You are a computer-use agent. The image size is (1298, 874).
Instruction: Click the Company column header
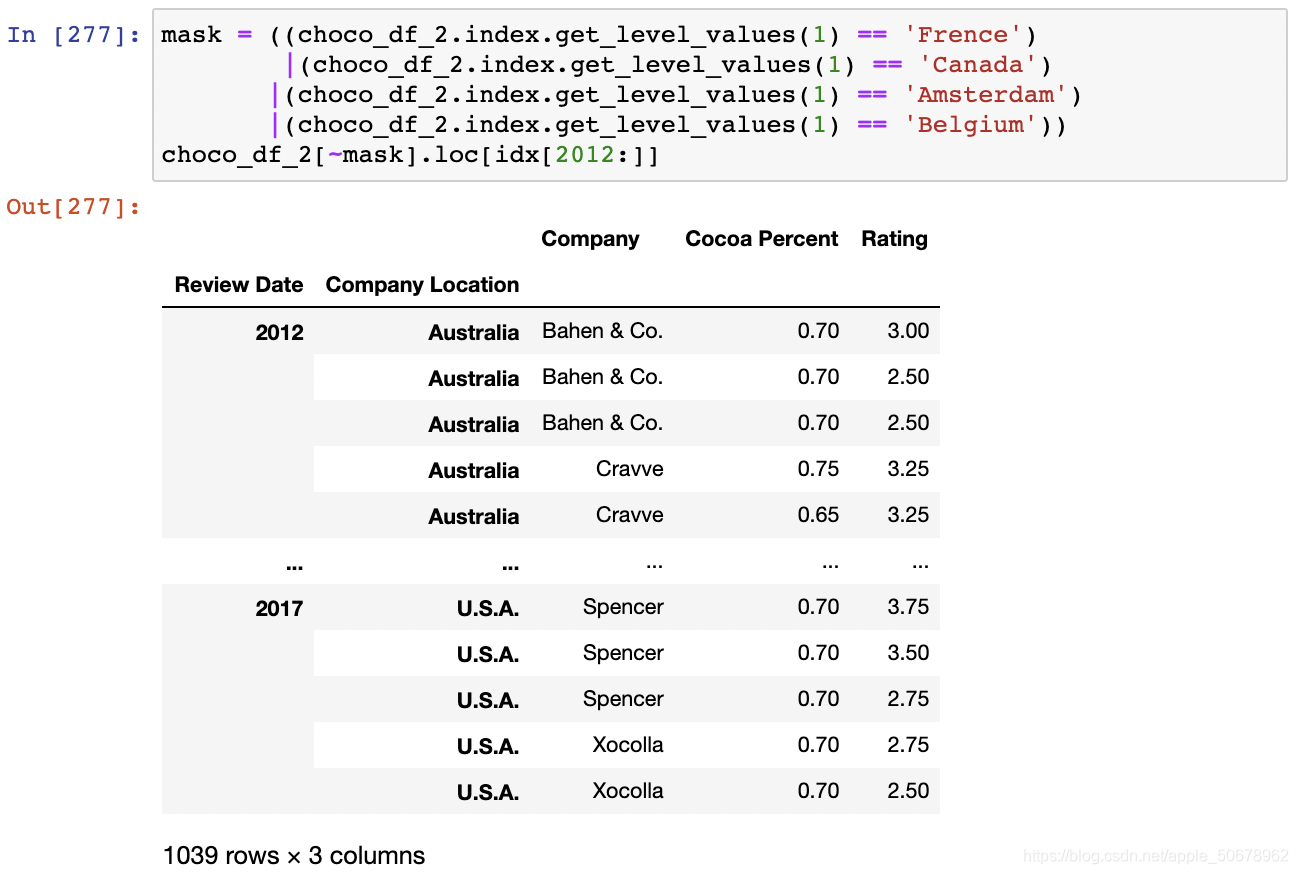590,239
